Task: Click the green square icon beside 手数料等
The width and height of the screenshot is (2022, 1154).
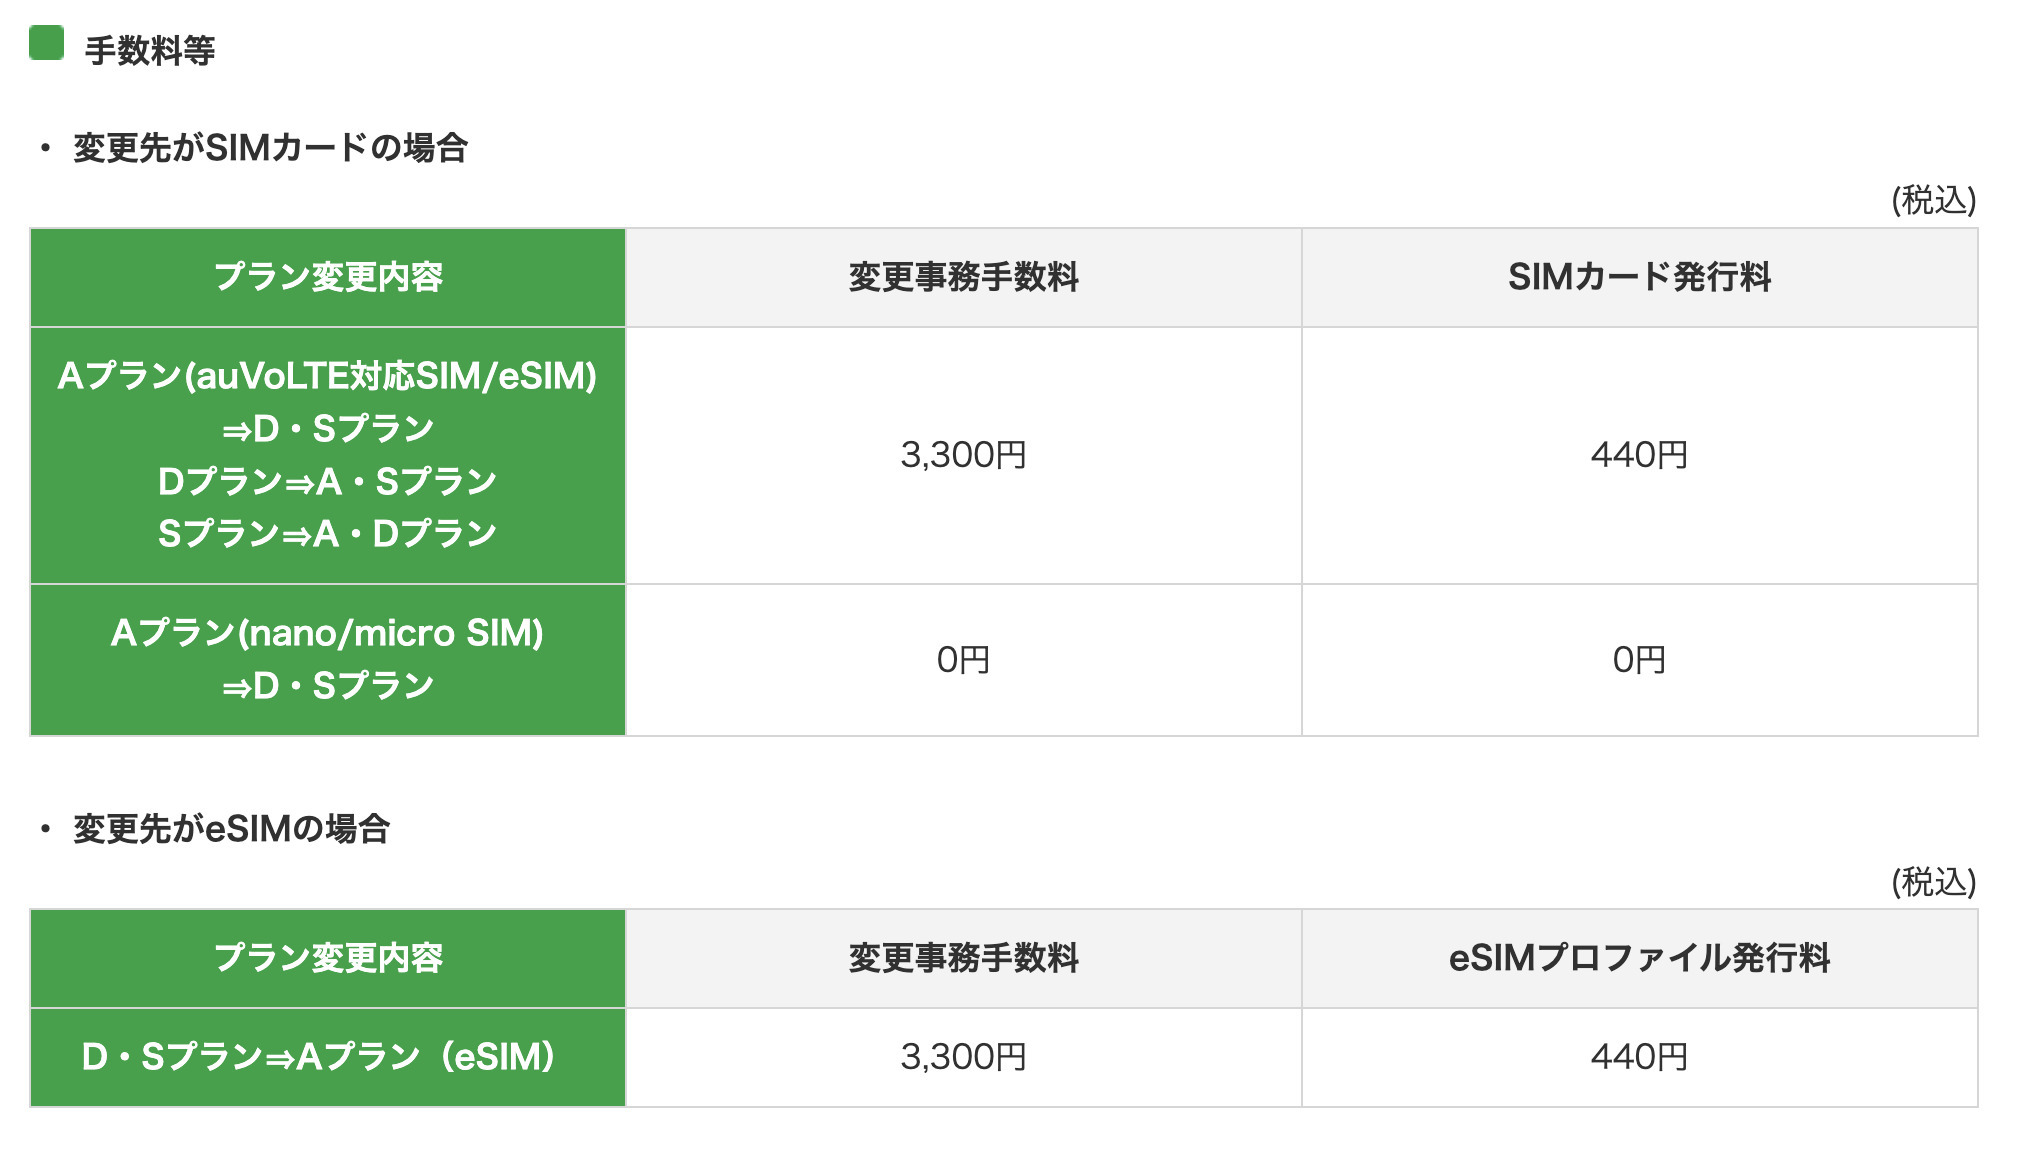Action: 47,43
